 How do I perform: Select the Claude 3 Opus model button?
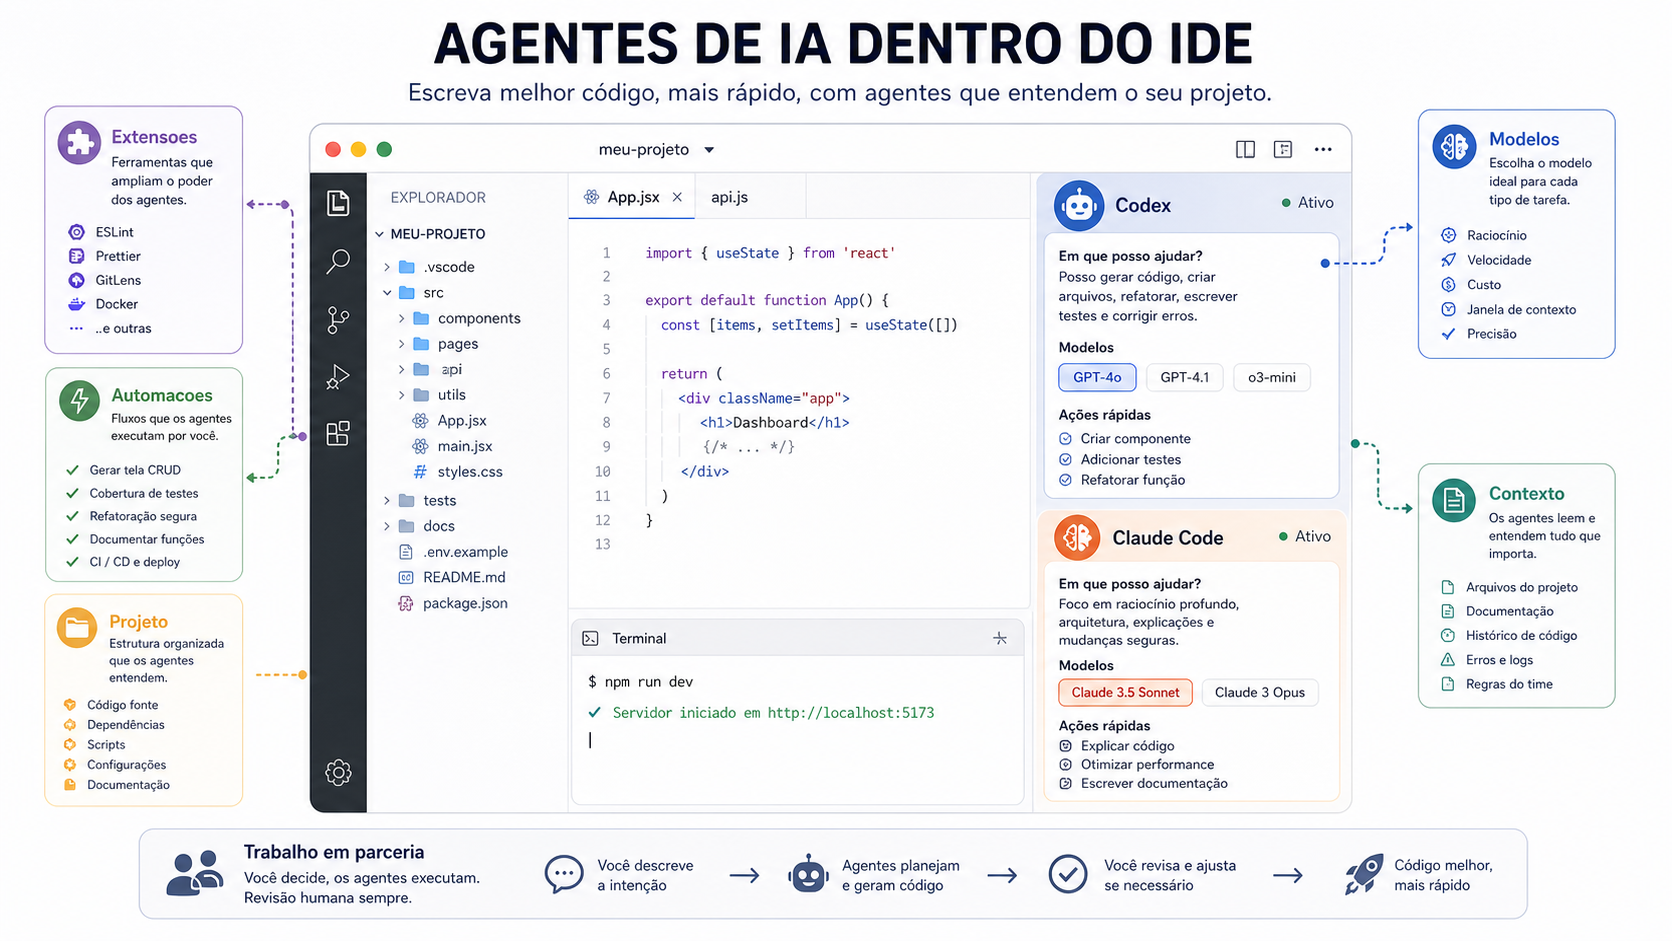point(1260,692)
